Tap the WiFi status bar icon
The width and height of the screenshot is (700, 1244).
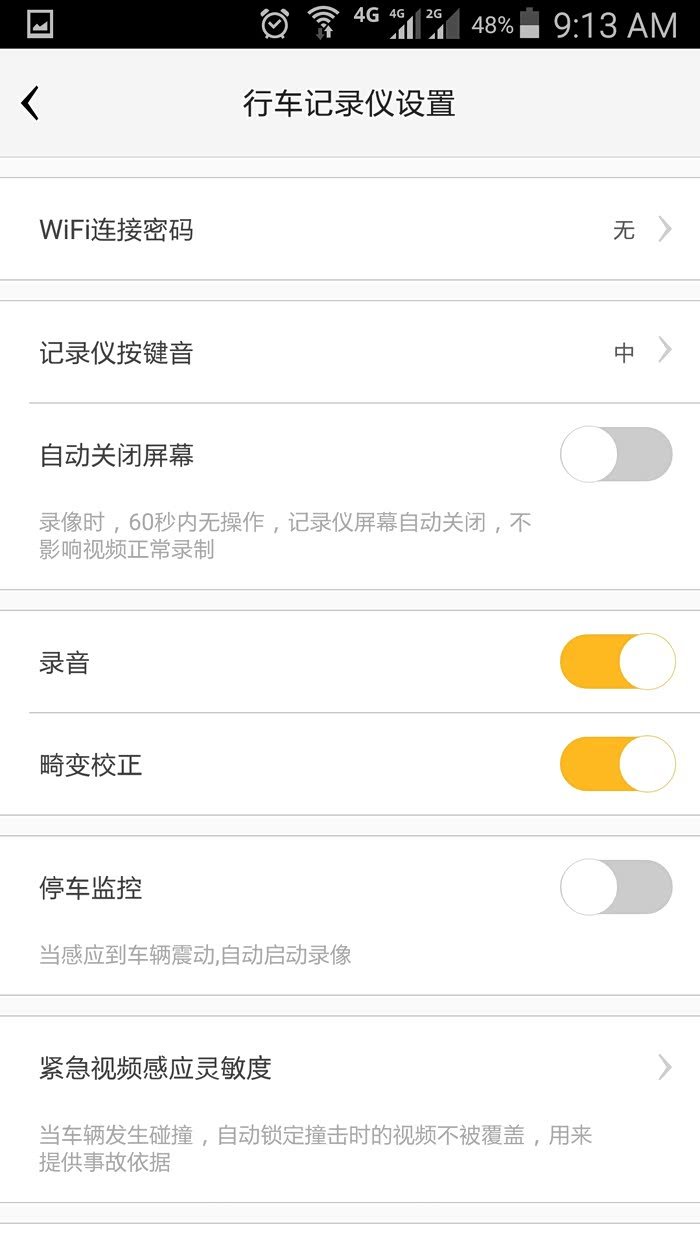tap(323, 23)
